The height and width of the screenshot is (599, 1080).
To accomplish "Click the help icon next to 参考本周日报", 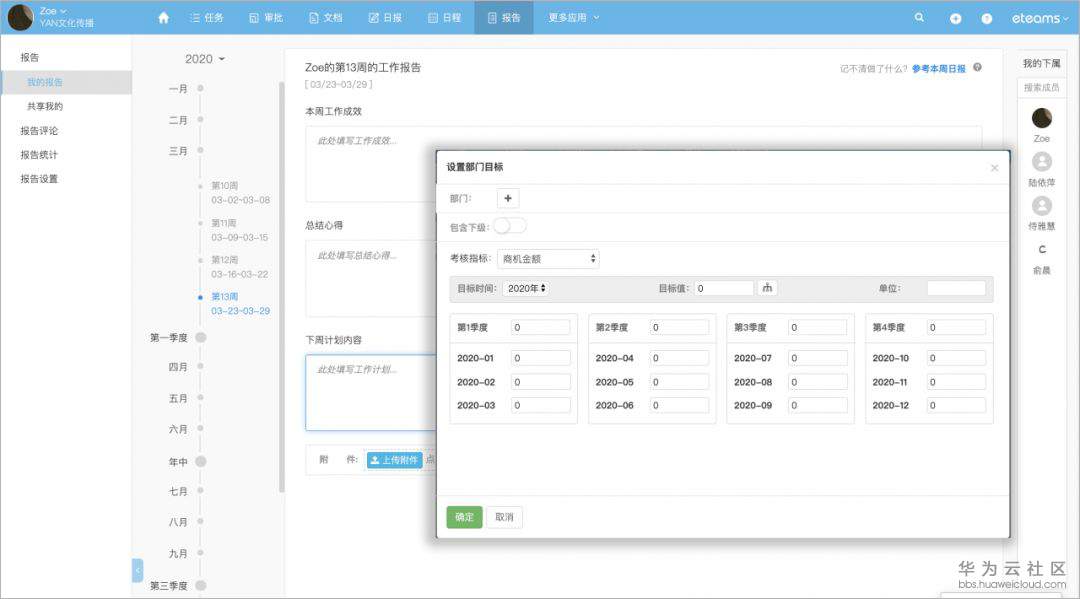I will 977,67.
